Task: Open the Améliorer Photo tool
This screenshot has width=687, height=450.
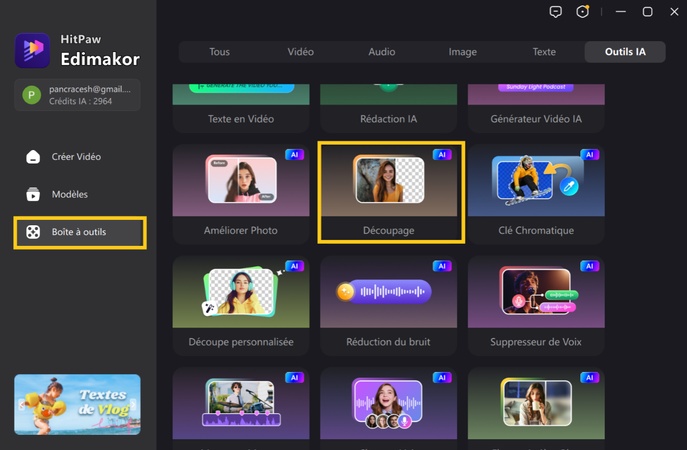Action: click(241, 194)
